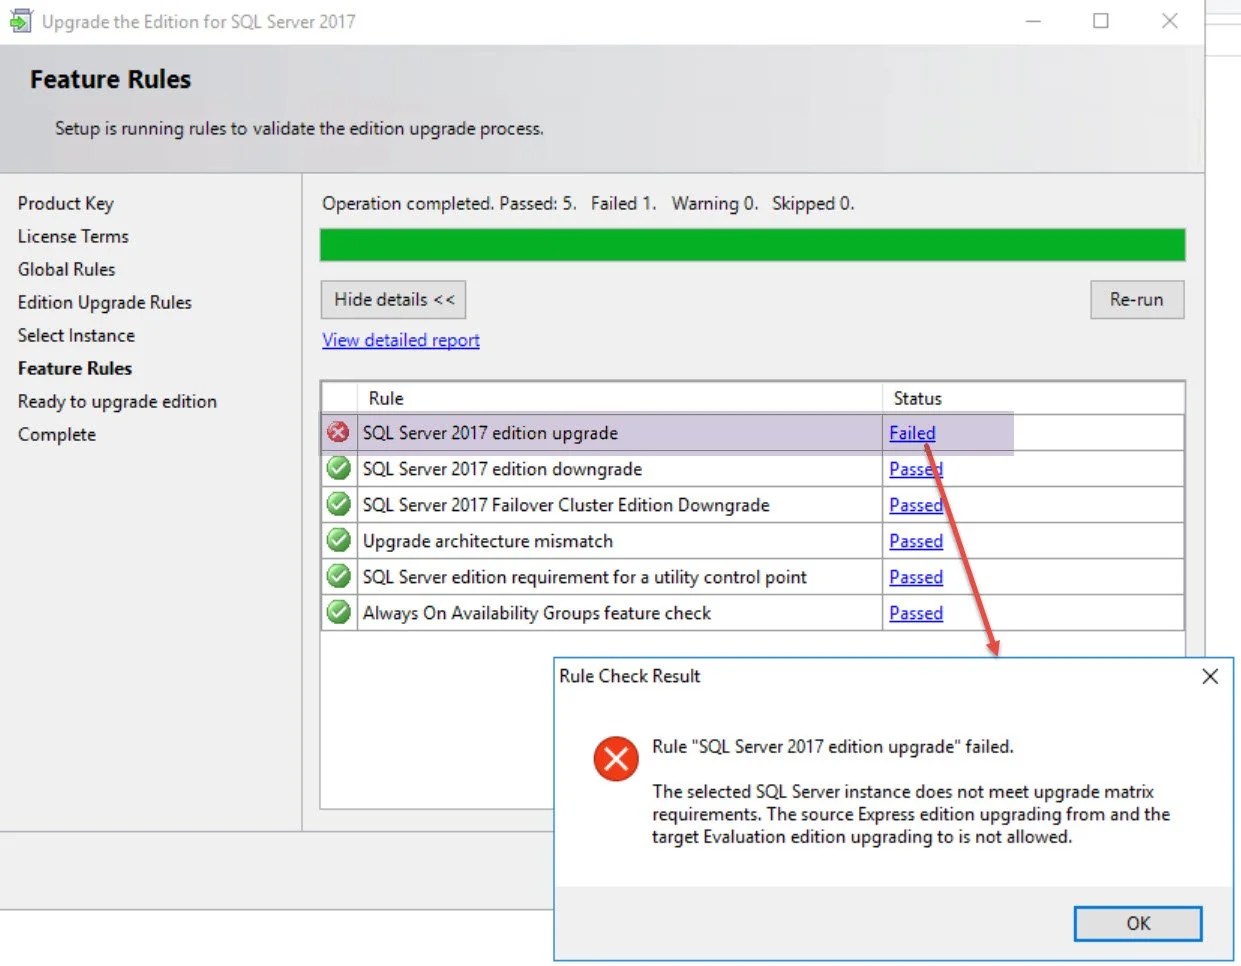Image resolution: width=1241 pixels, height=966 pixels.
Task: Click the Failed status link for edition upgrade
Action: [x=911, y=433]
